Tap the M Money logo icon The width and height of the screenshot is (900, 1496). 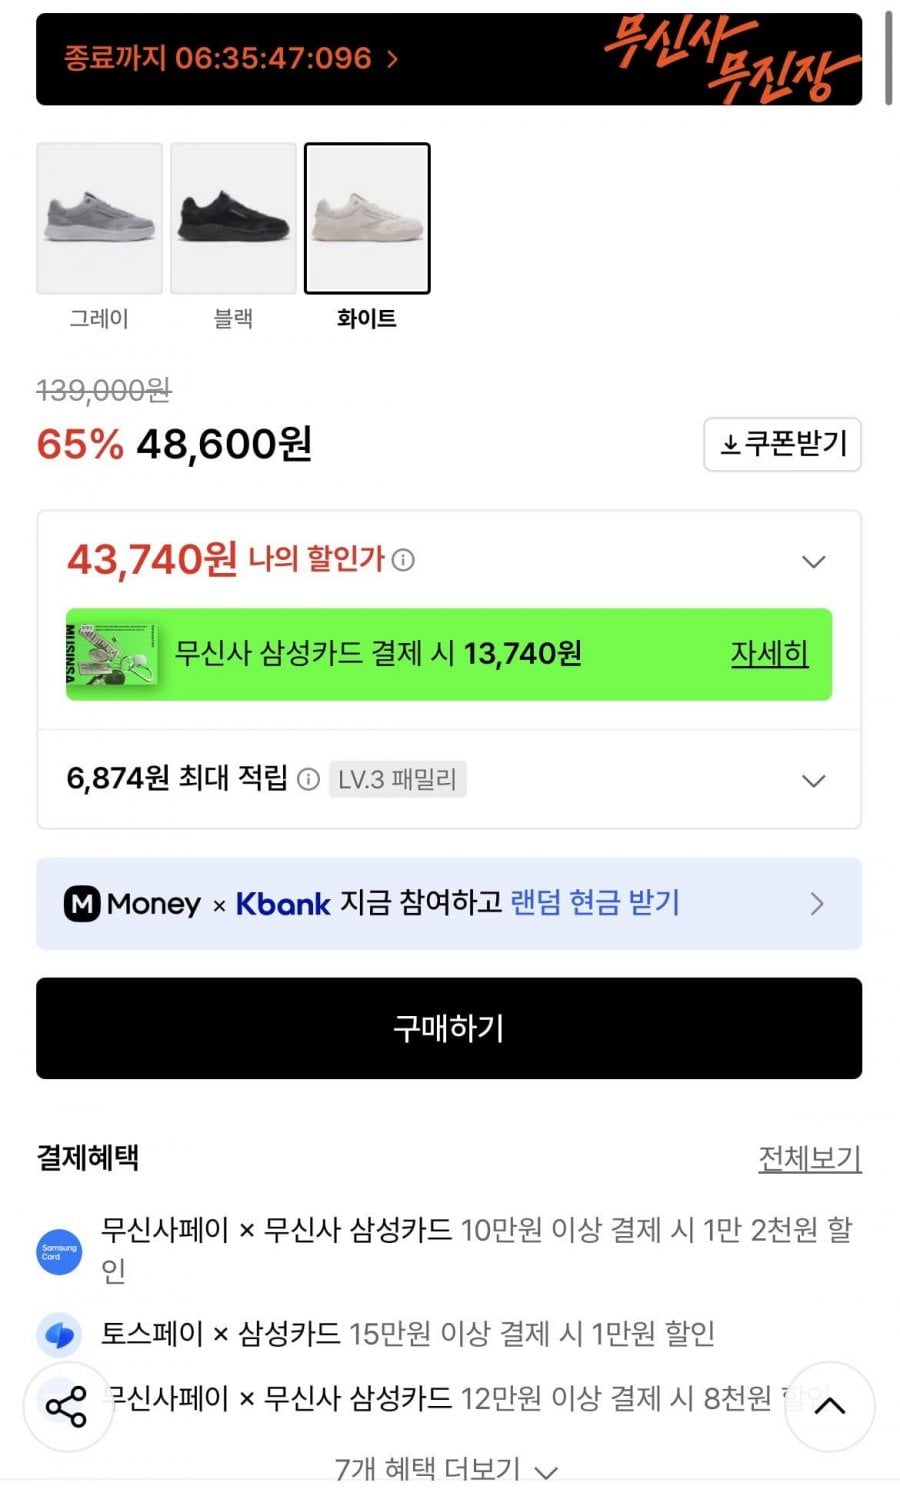82,904
